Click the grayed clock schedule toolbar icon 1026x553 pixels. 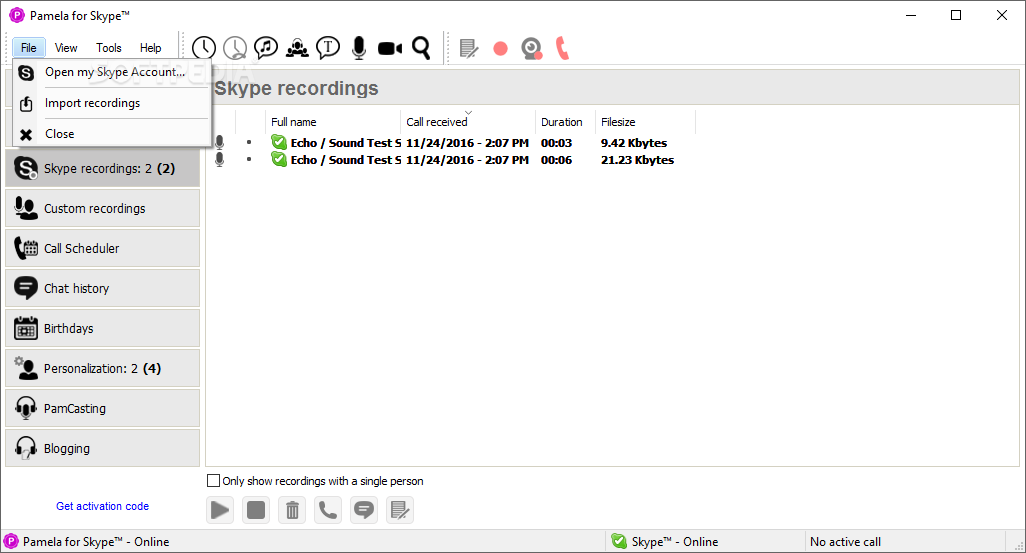[x=235, y=48]
